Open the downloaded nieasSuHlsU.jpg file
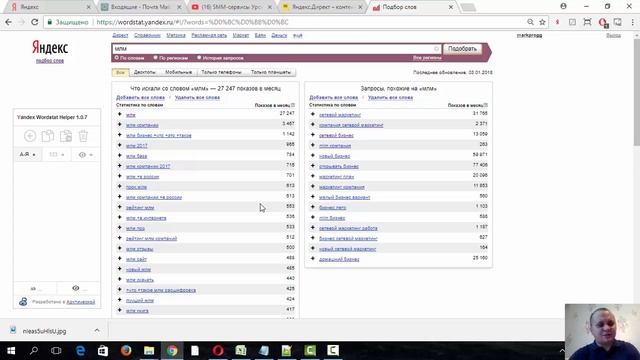Image resolution: width=640 pixels, height=360 pixels. (44, 331)
